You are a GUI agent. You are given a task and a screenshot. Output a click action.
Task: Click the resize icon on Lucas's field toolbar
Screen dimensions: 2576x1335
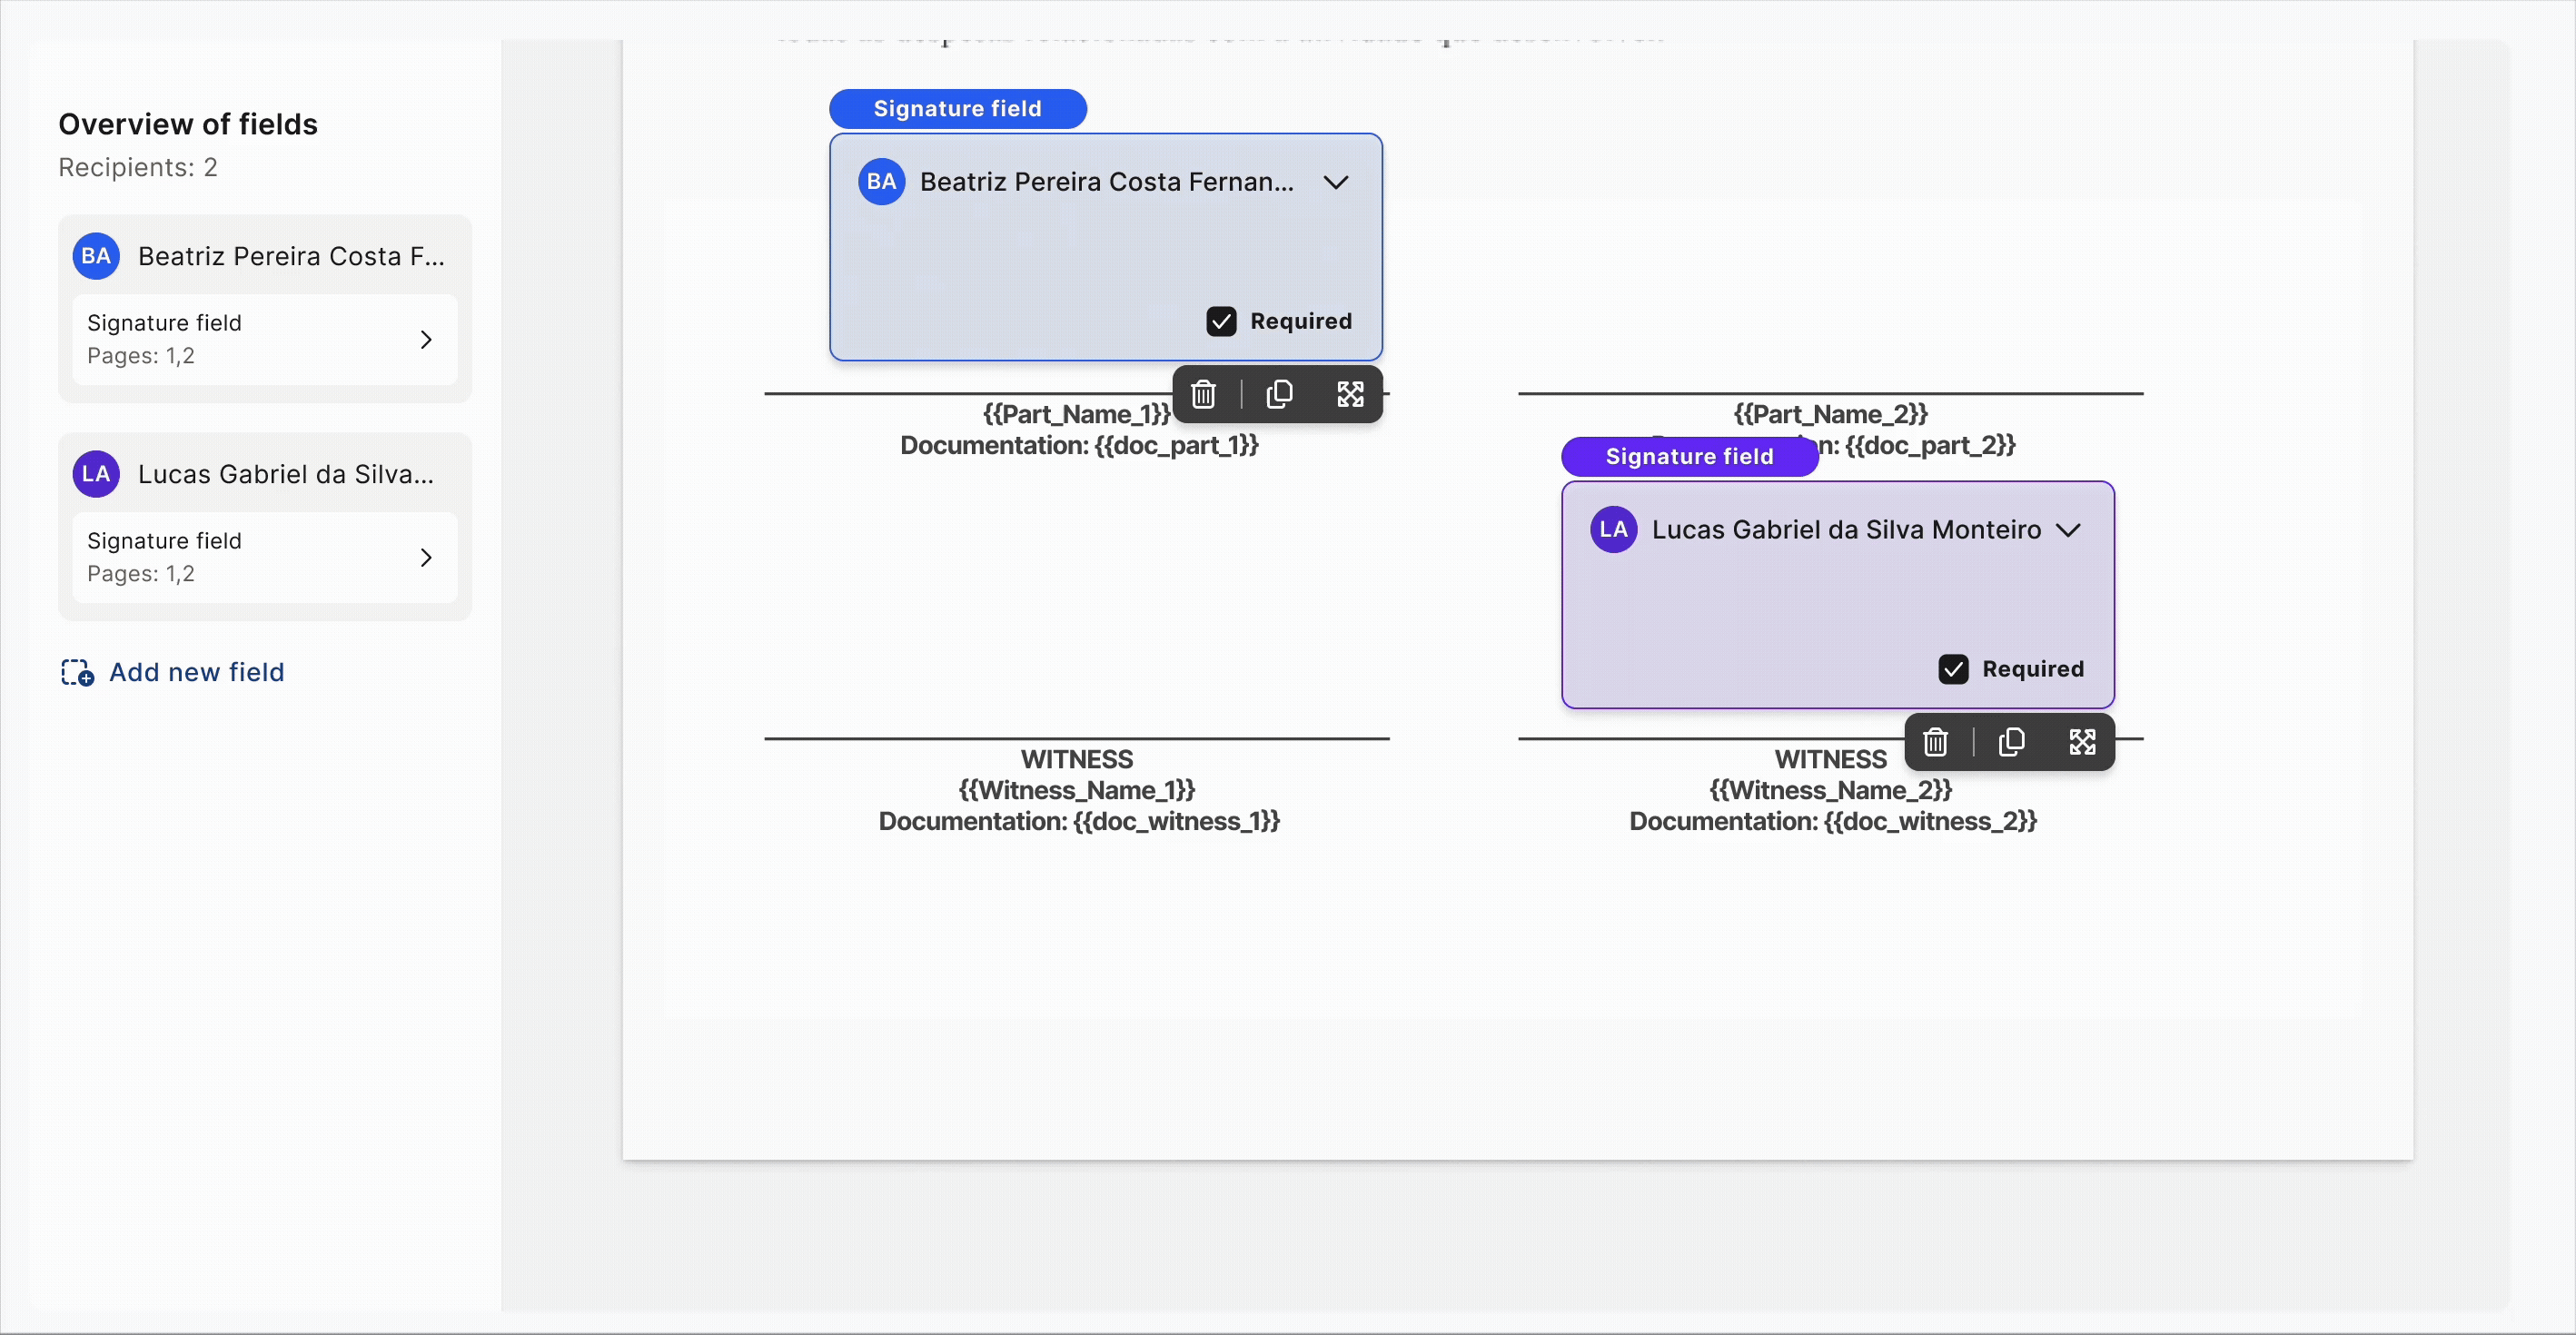click(2082, 742)
